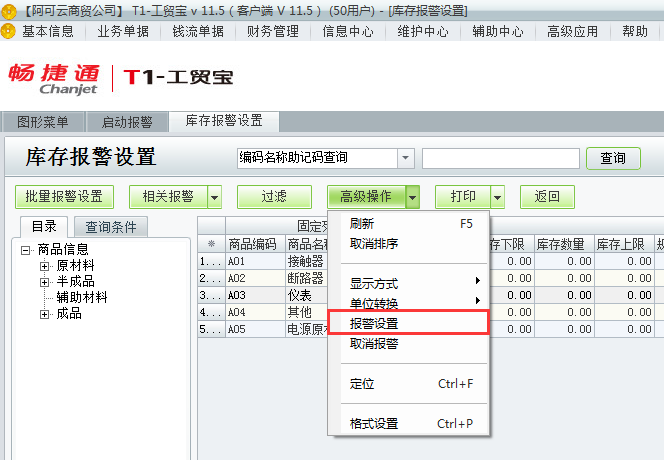Choose 报警设置 menu entry
This screenshot has height=460, width=664.
[x=409, y=323]
